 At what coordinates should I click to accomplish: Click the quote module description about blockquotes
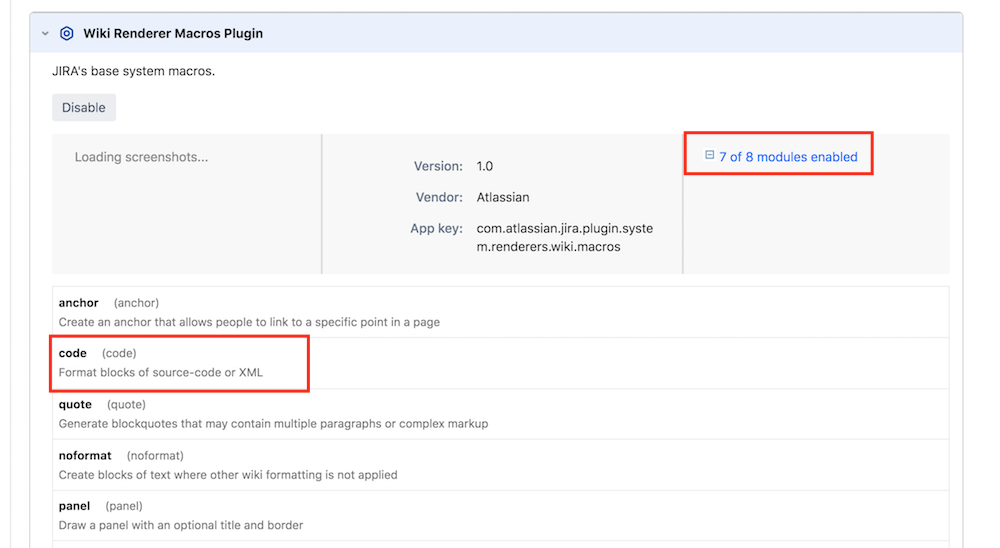[274, 424]
